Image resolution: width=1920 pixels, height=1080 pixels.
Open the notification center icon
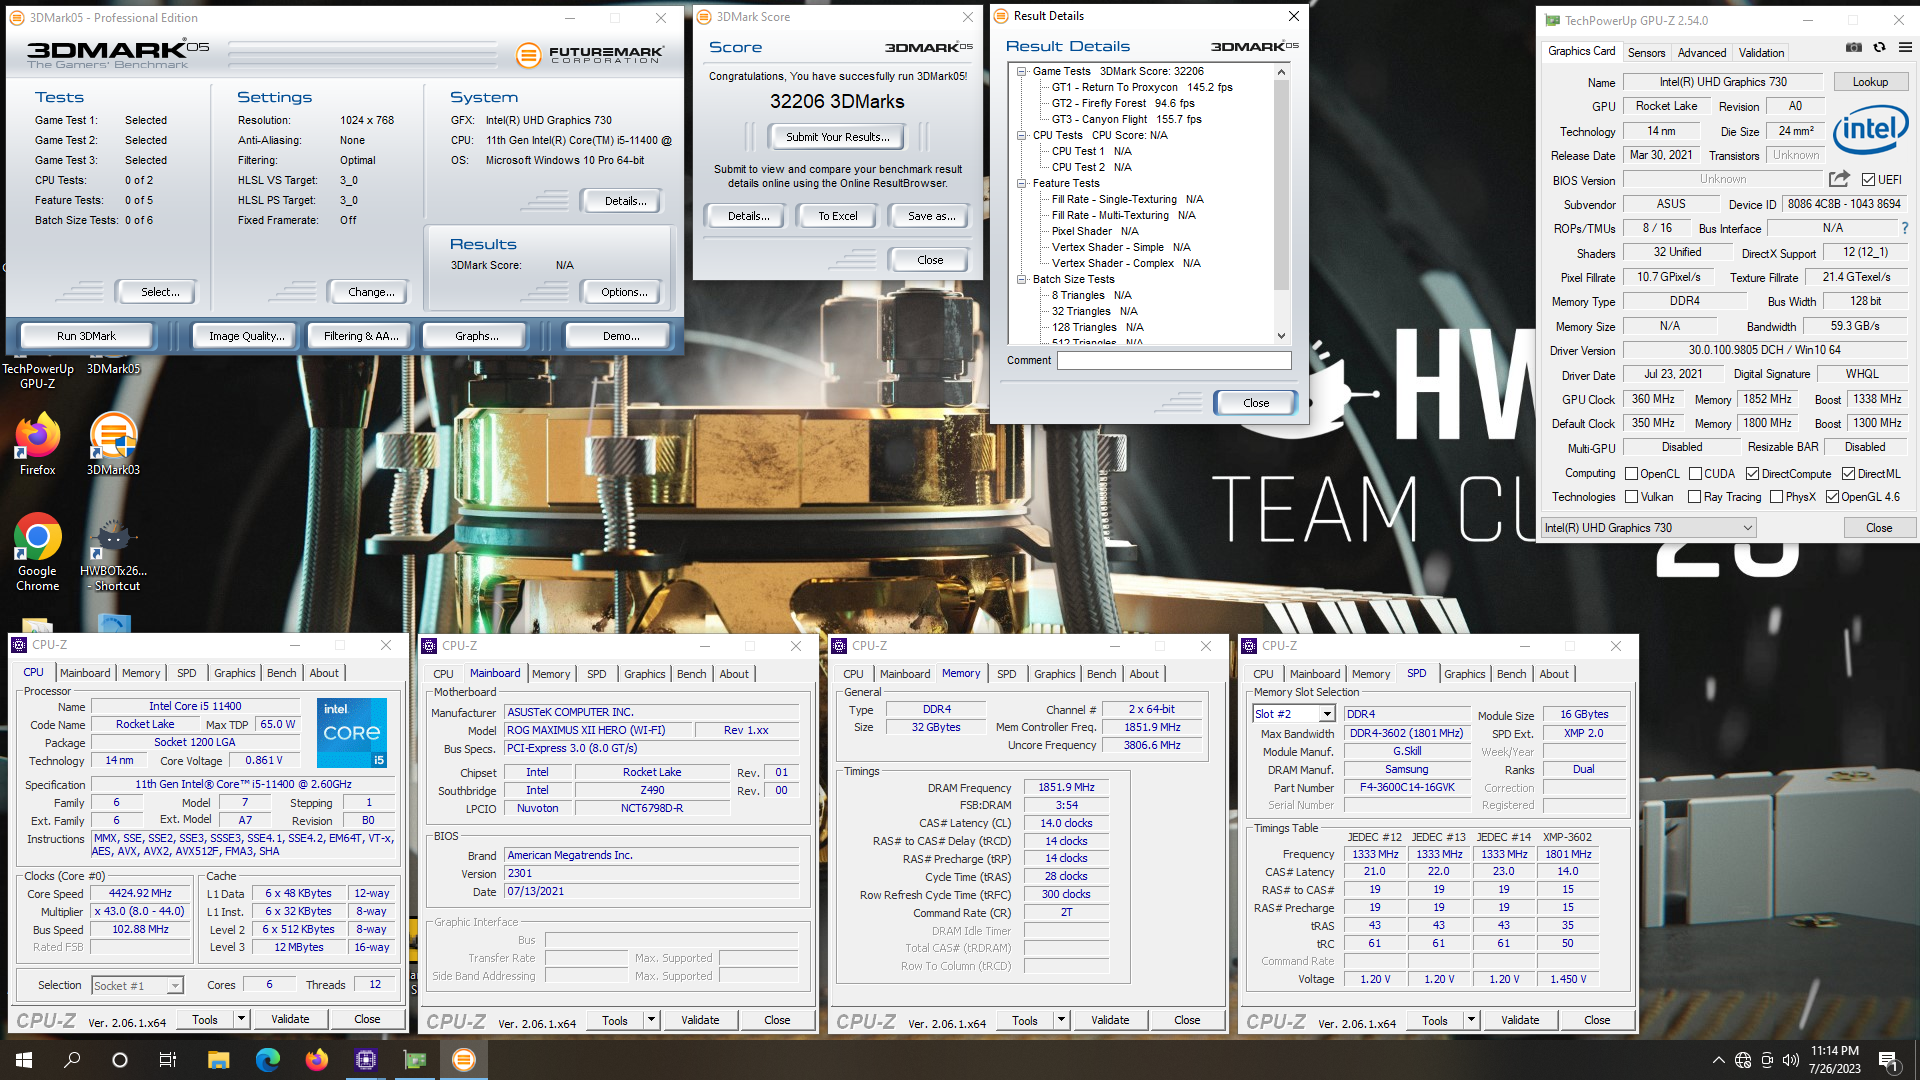[x=1888, y=1060]
